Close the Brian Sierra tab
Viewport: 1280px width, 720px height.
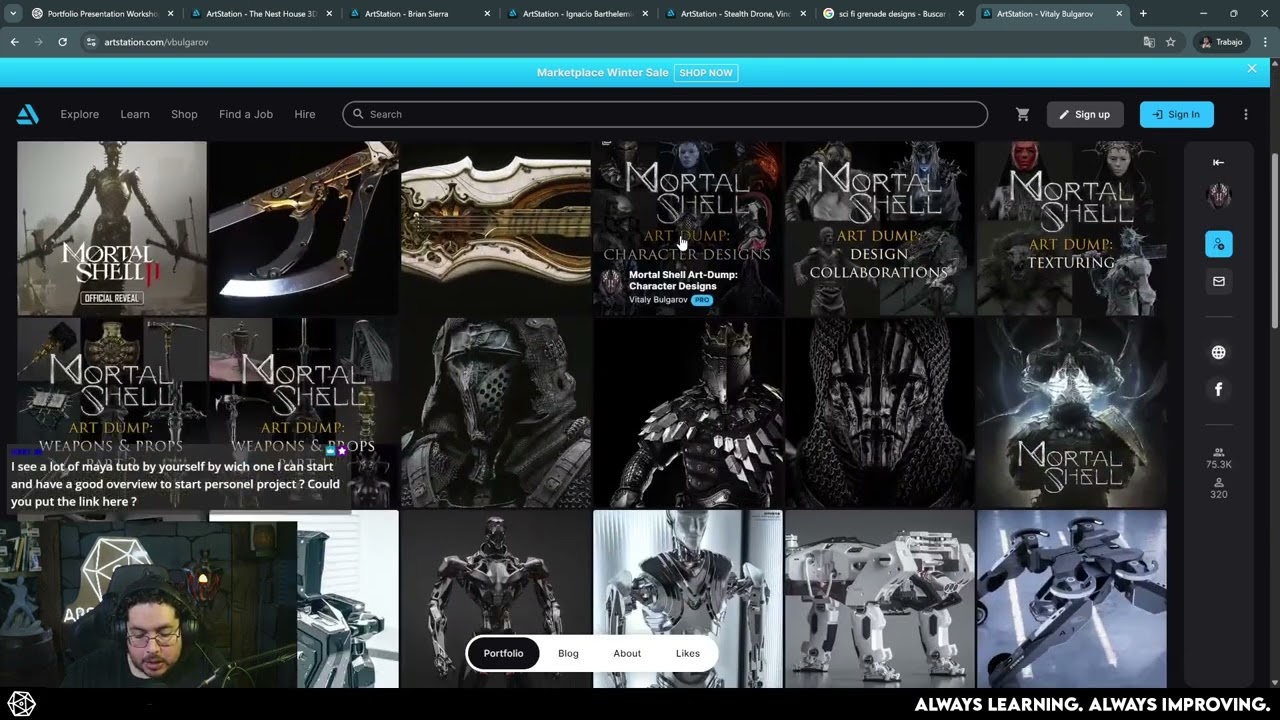coord(487,14)
